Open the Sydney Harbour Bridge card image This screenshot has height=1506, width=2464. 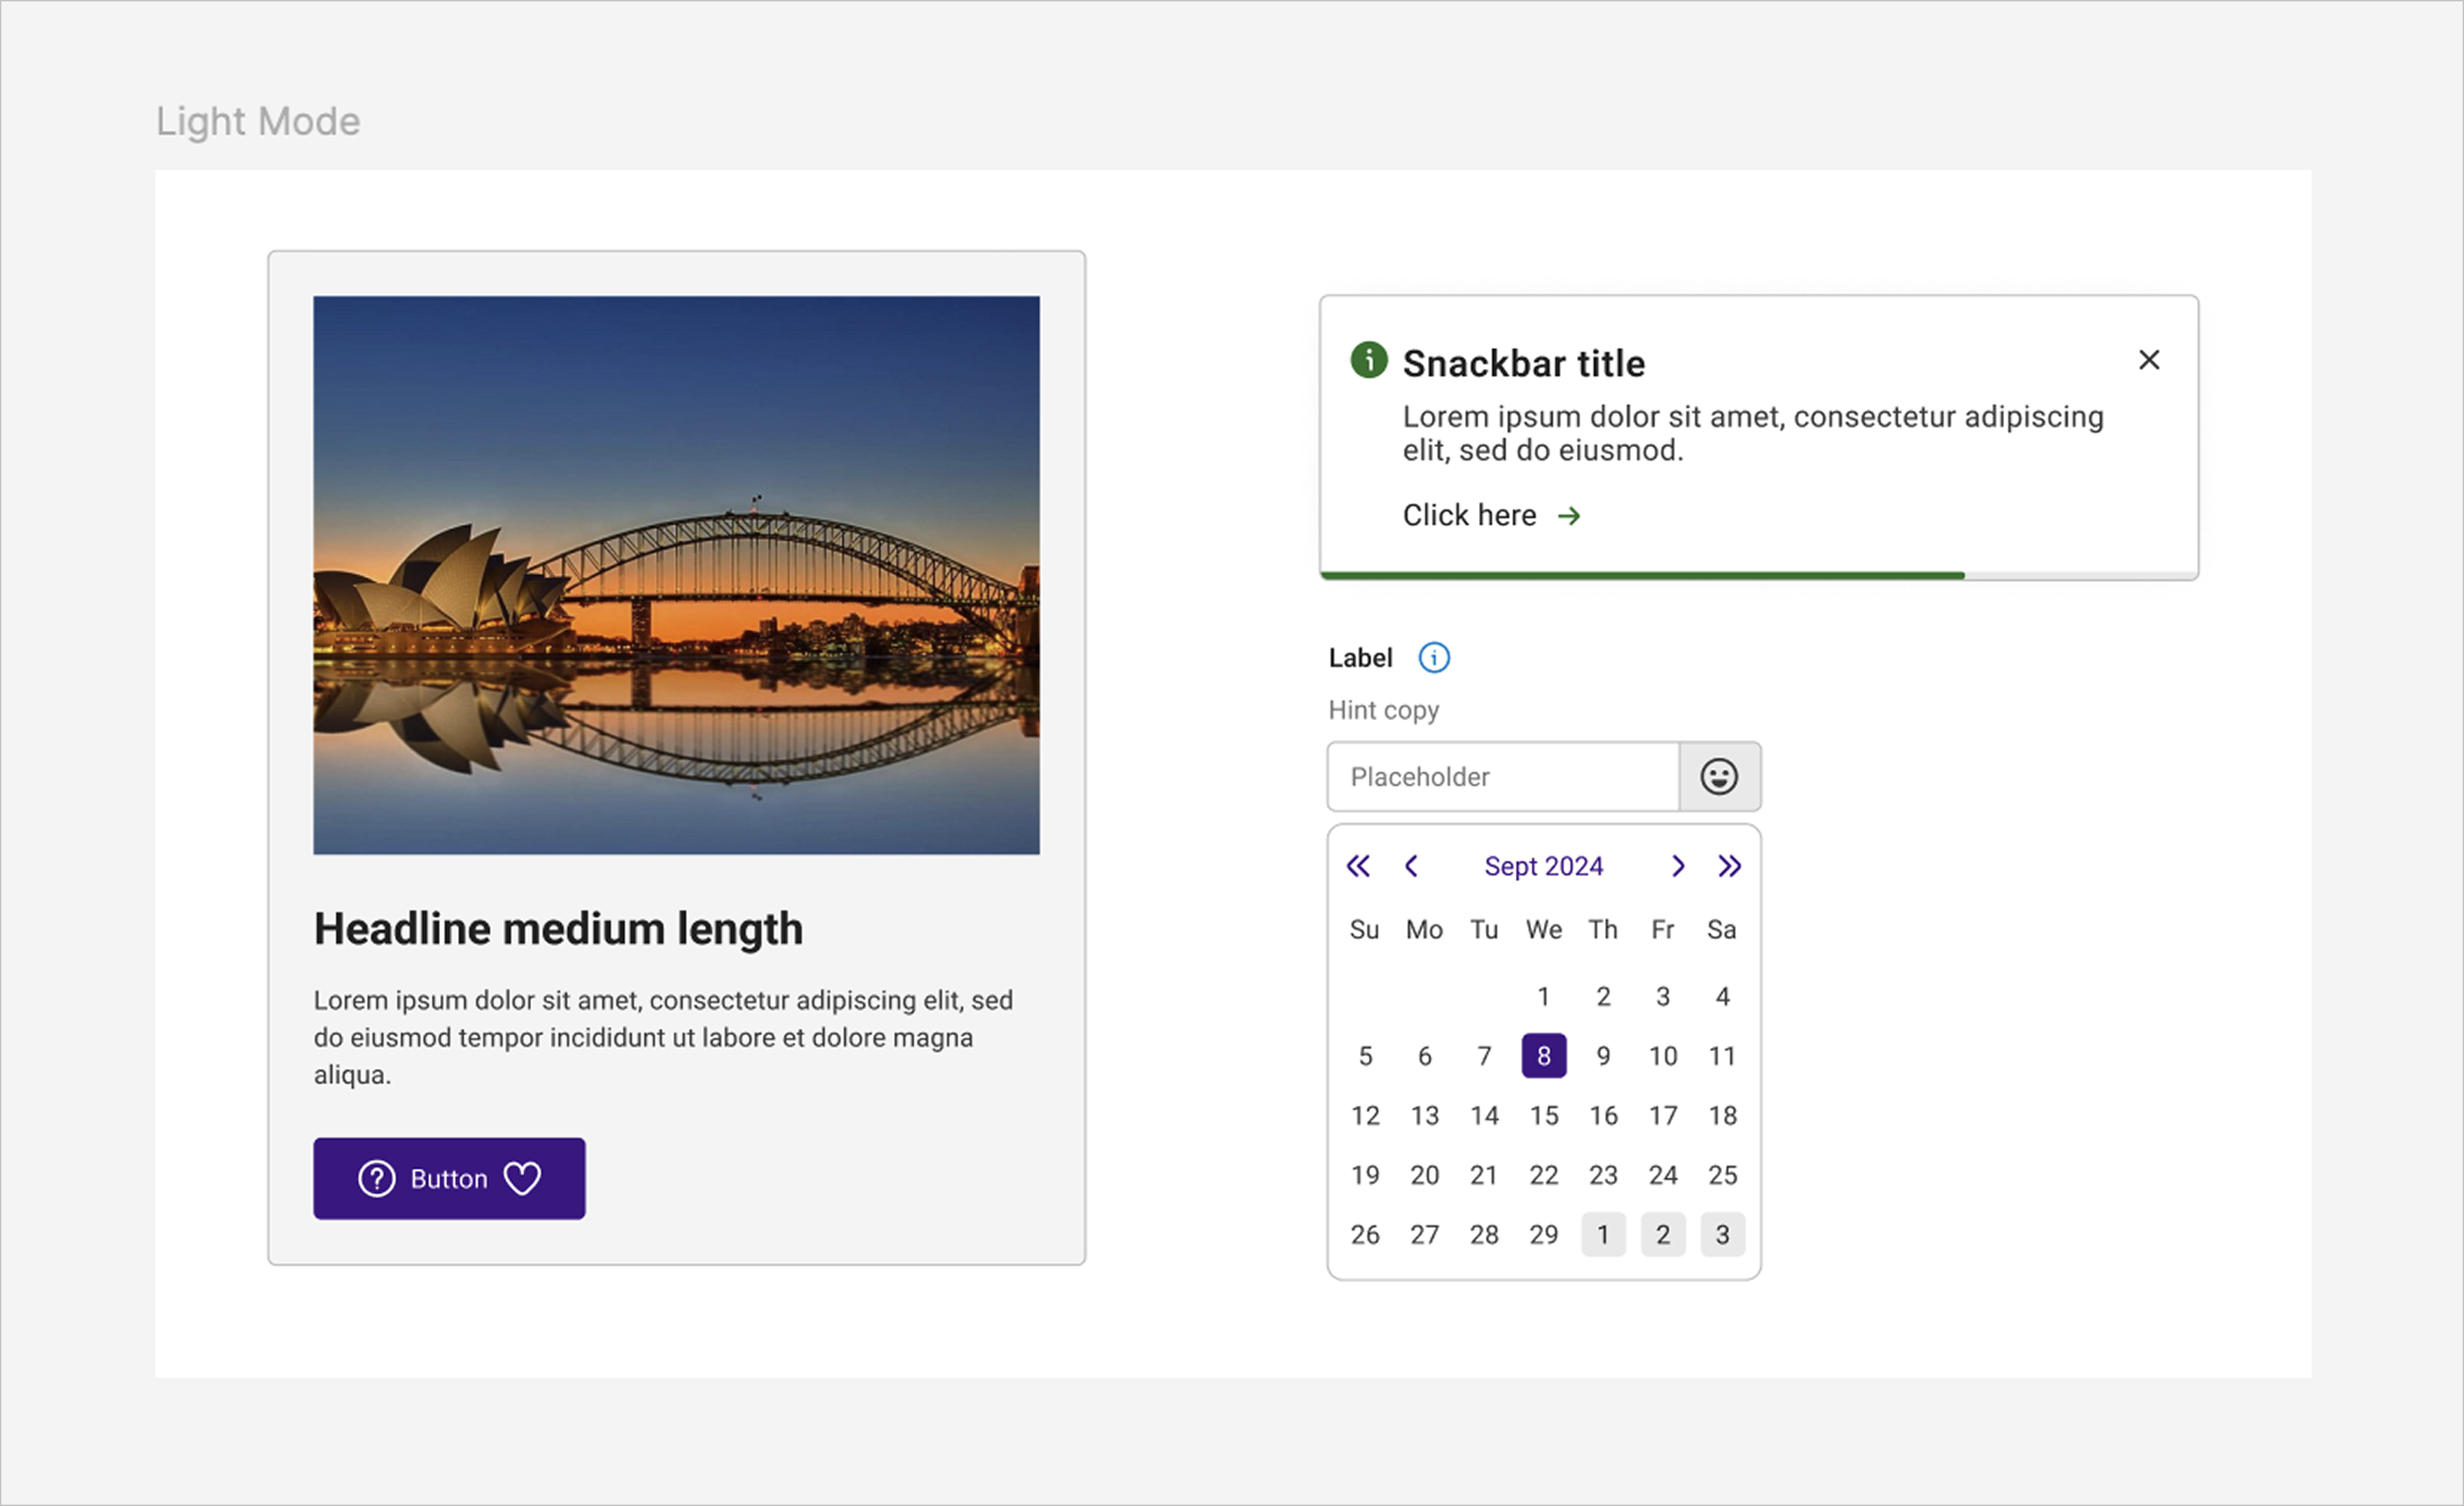[676, 575]
